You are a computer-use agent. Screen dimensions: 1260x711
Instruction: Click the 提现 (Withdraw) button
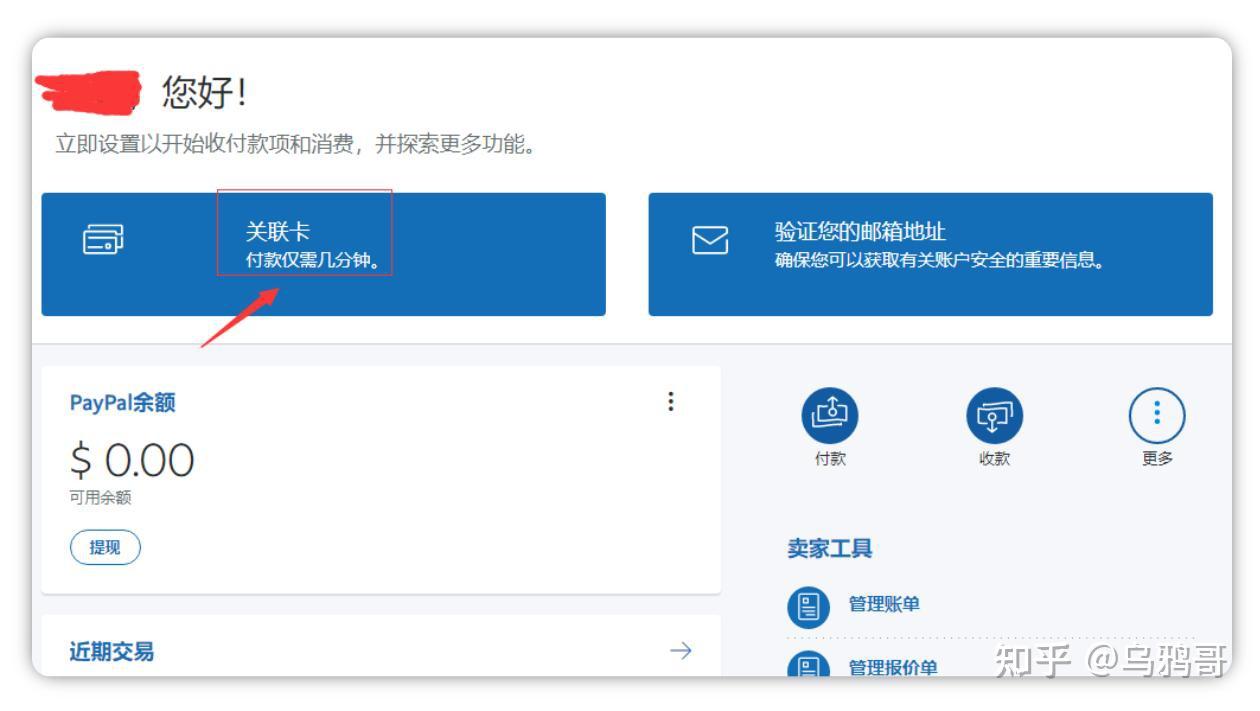point(103,547)
